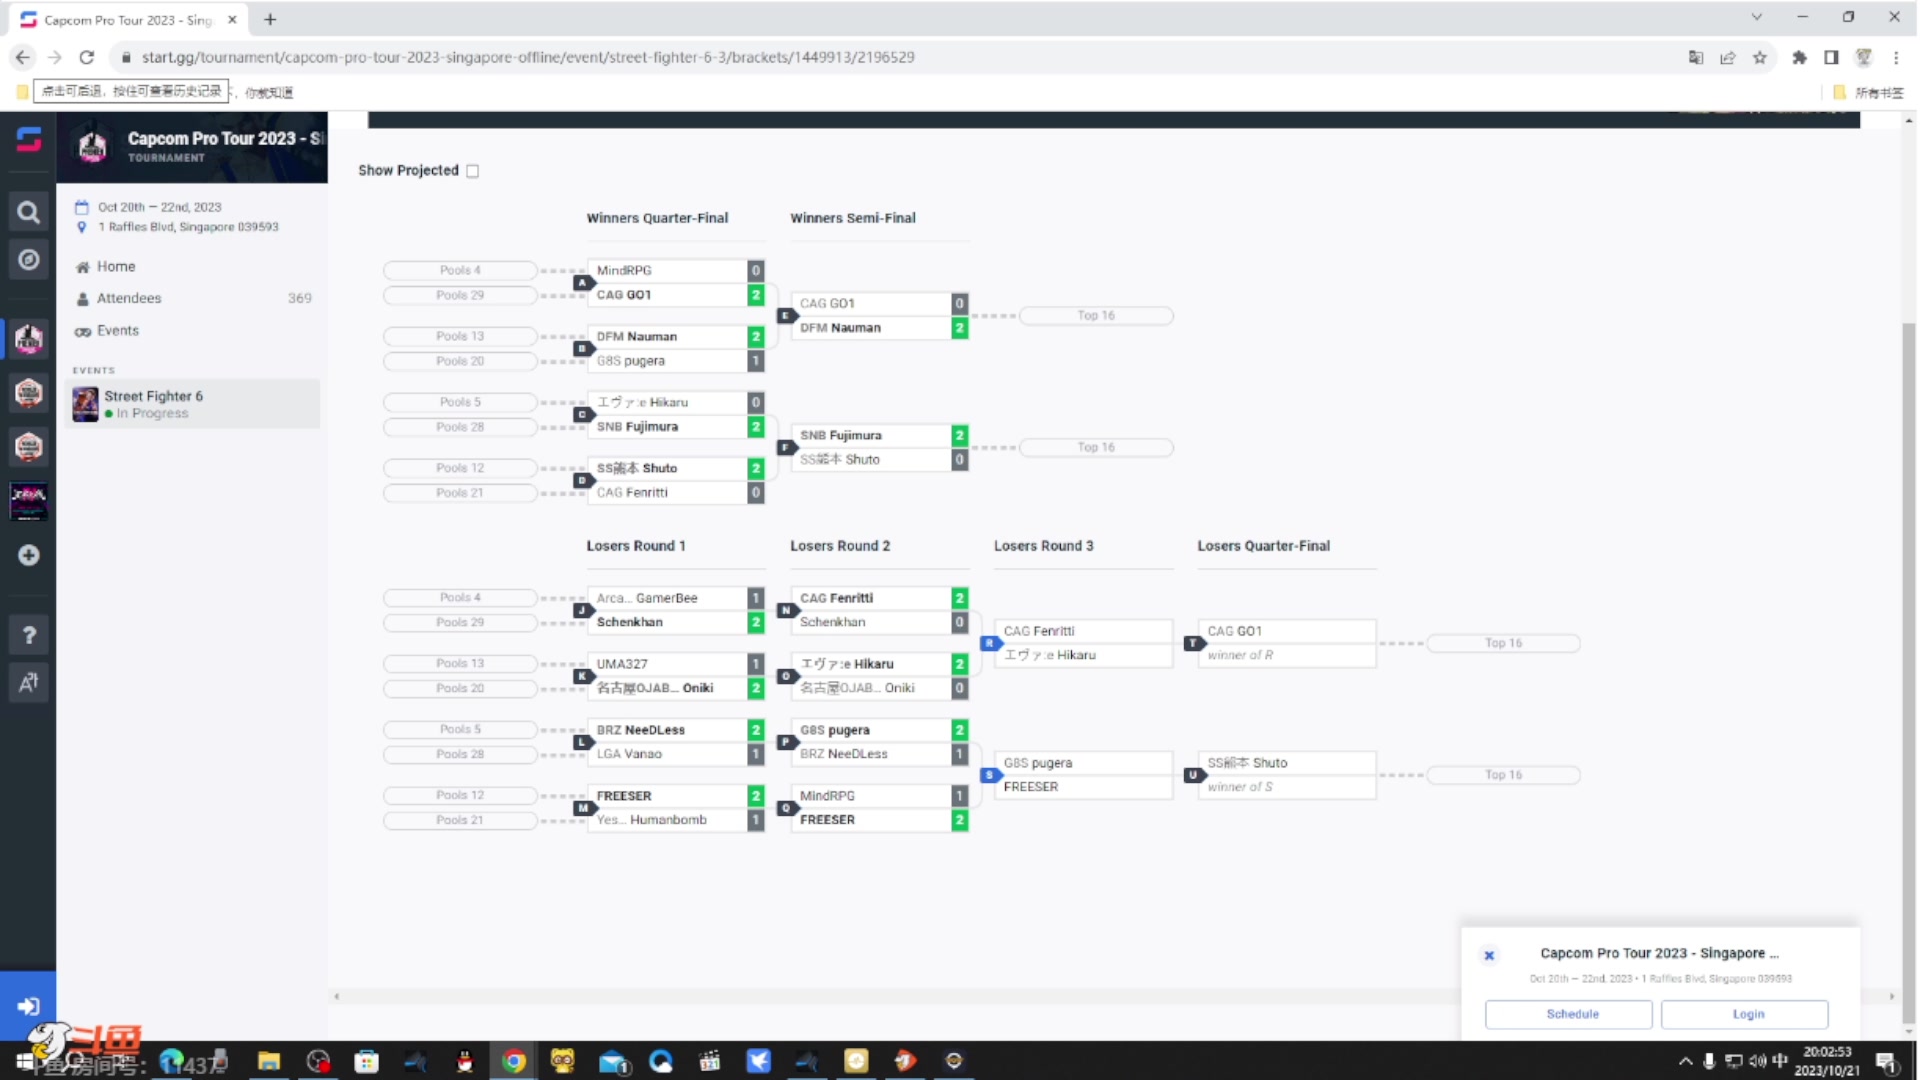Expand the system tray hidden icons chevron
This screenshot has height=1080, width=1920.
[1685, 1061]
